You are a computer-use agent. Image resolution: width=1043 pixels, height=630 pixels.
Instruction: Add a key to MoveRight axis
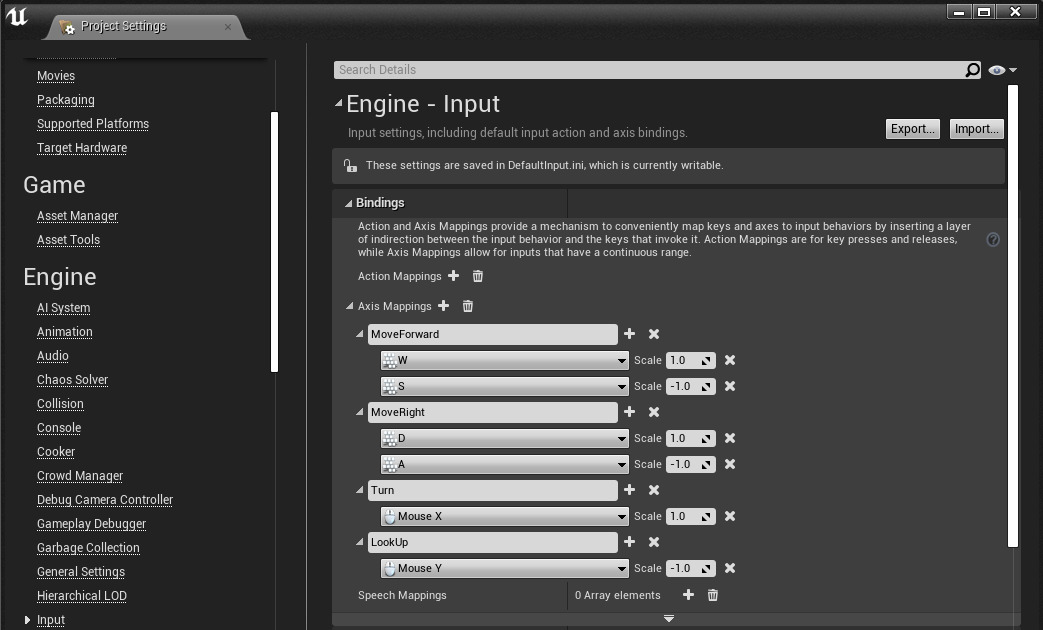click(629, 412)
